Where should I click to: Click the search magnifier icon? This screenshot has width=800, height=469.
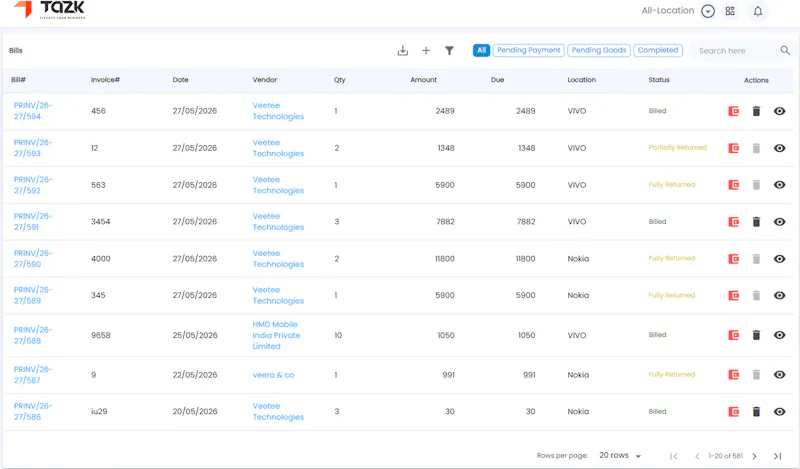pyautogui.click(x=785, y=51)
